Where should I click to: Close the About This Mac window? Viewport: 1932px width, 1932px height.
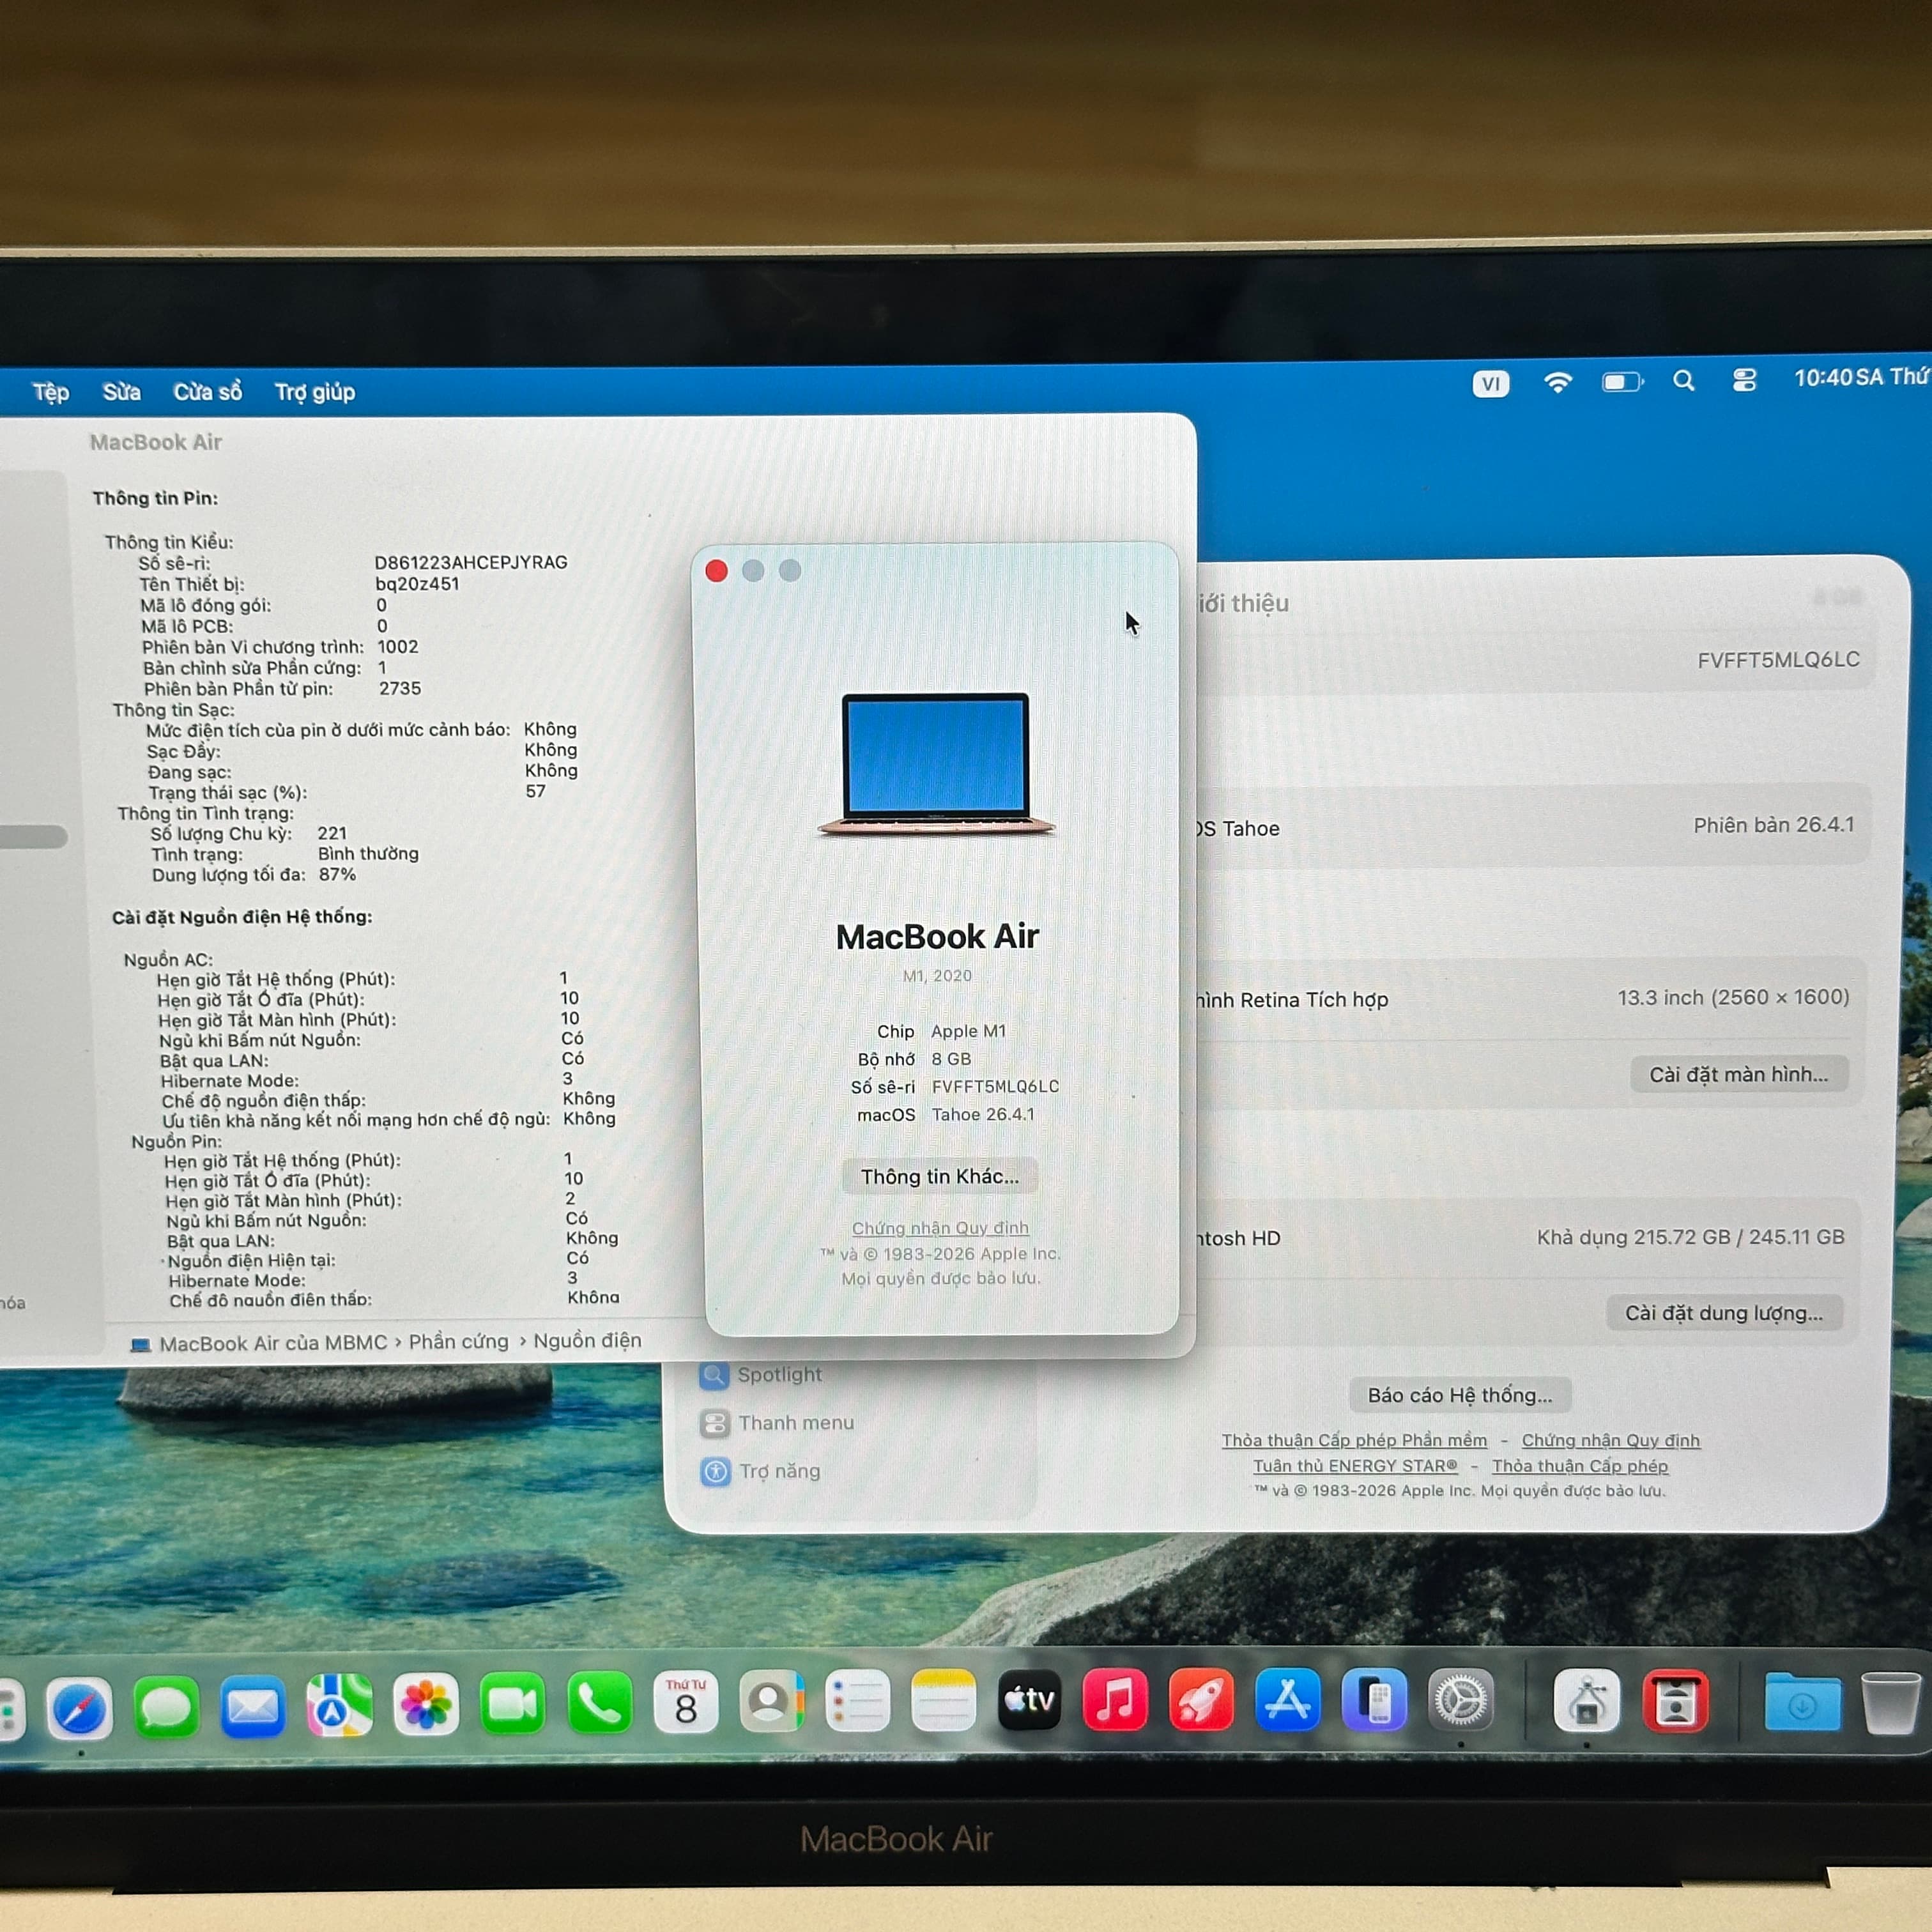(x=716, y=571)
